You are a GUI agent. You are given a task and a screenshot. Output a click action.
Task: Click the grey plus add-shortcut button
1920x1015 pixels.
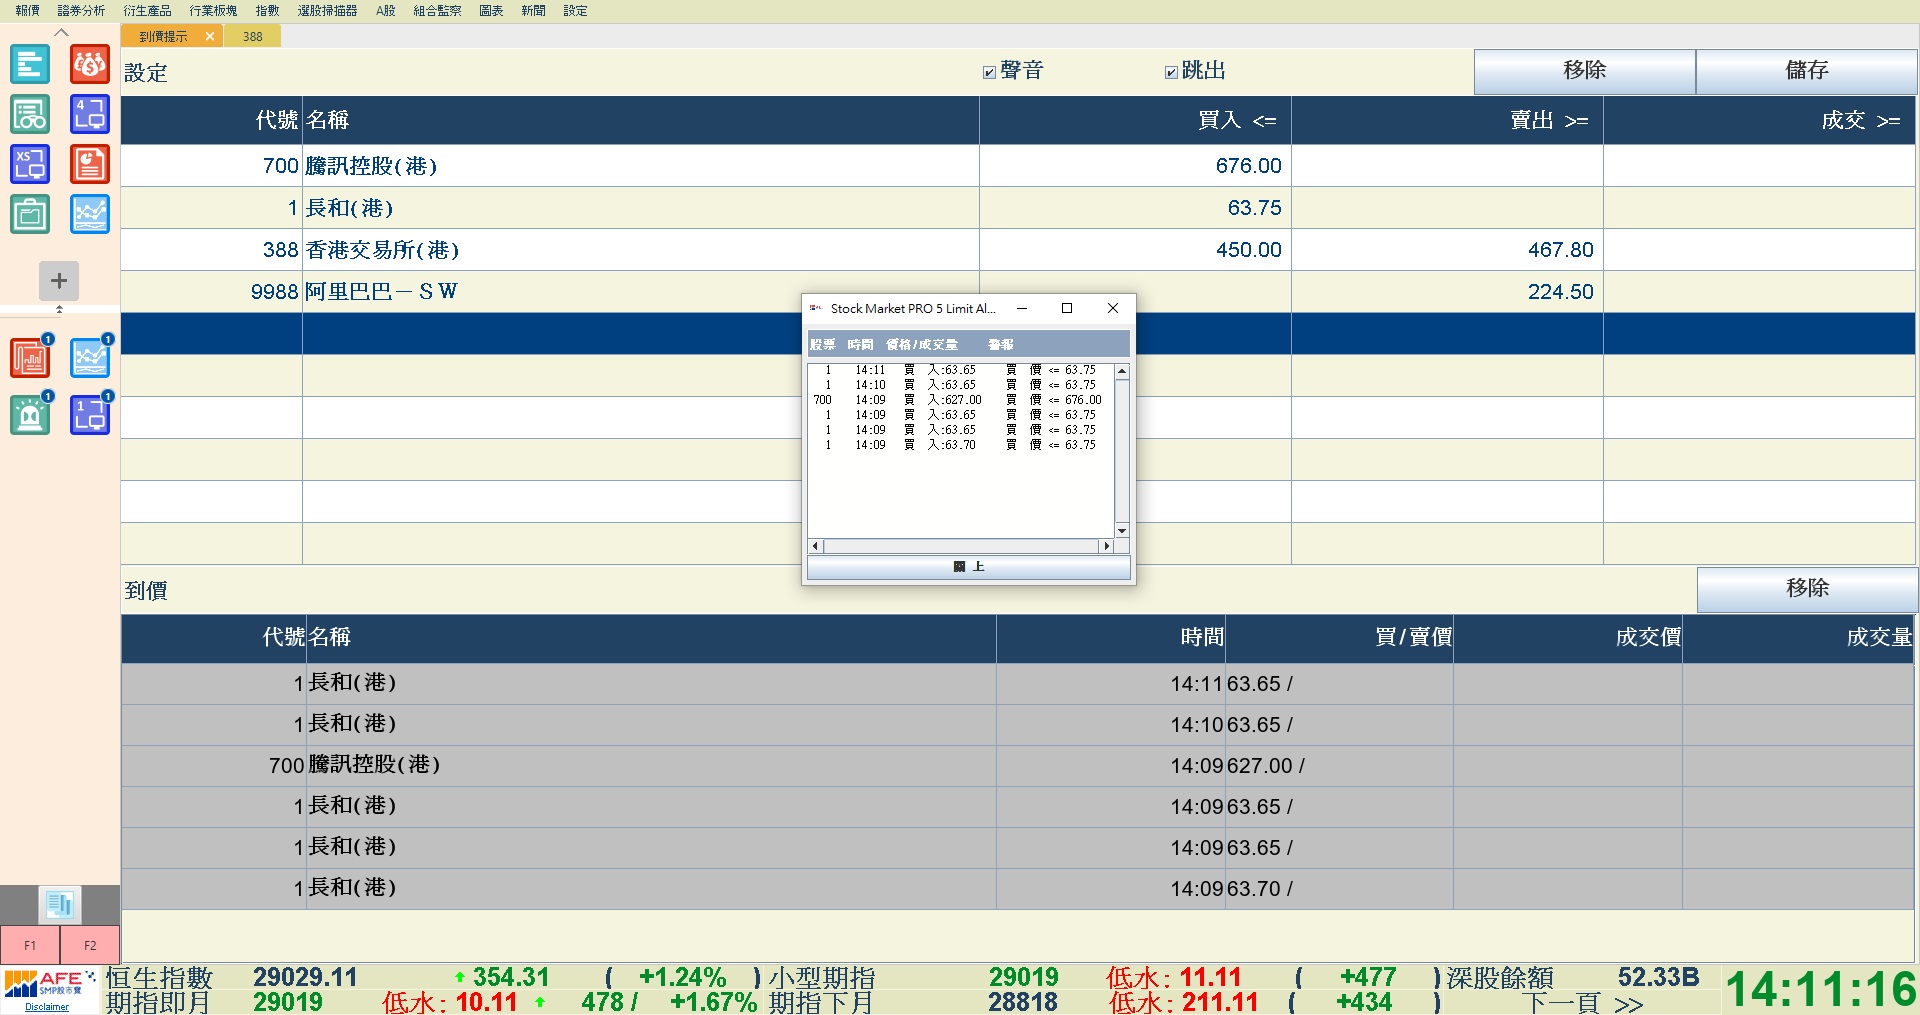coord(59,281)
